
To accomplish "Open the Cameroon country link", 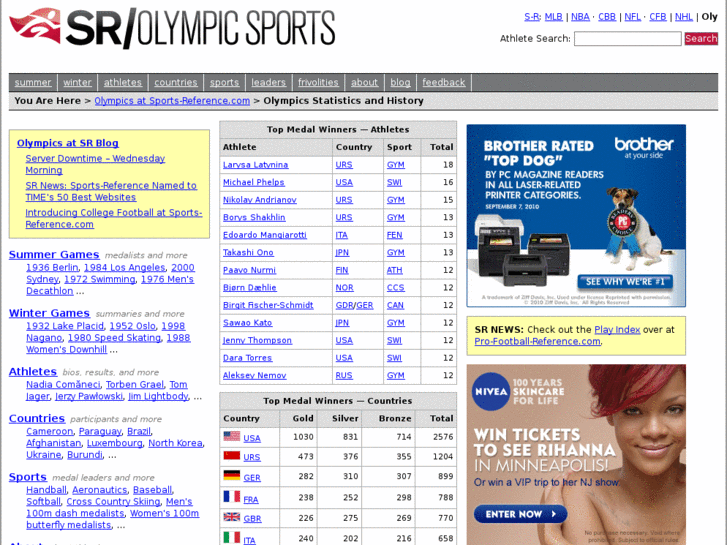I will 50,431.
